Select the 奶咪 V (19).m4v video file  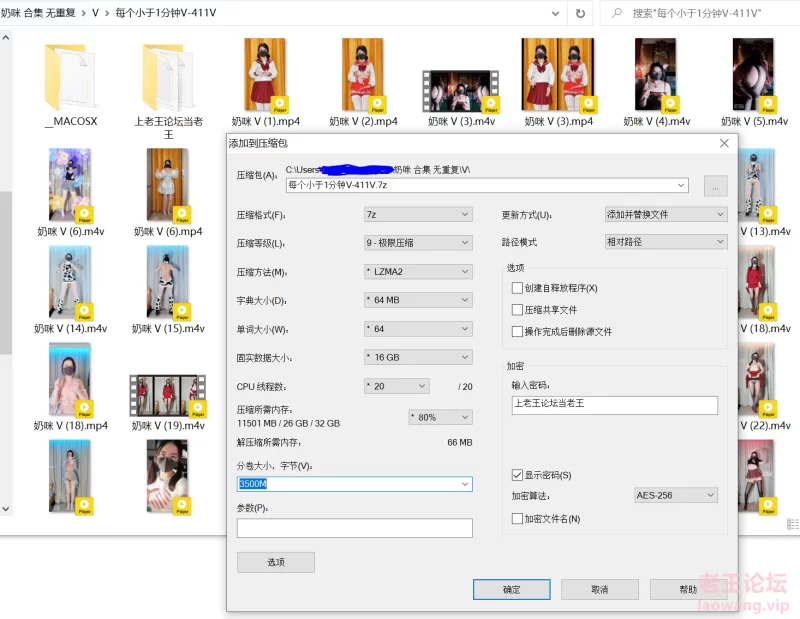[168, 397]
